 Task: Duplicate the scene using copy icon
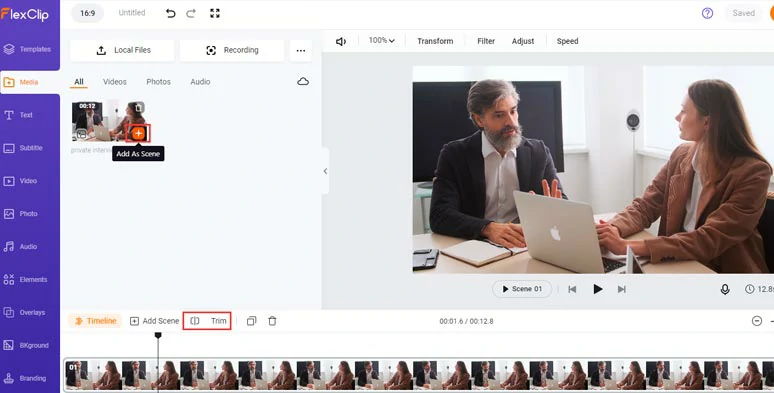click(x=251, y=321)
